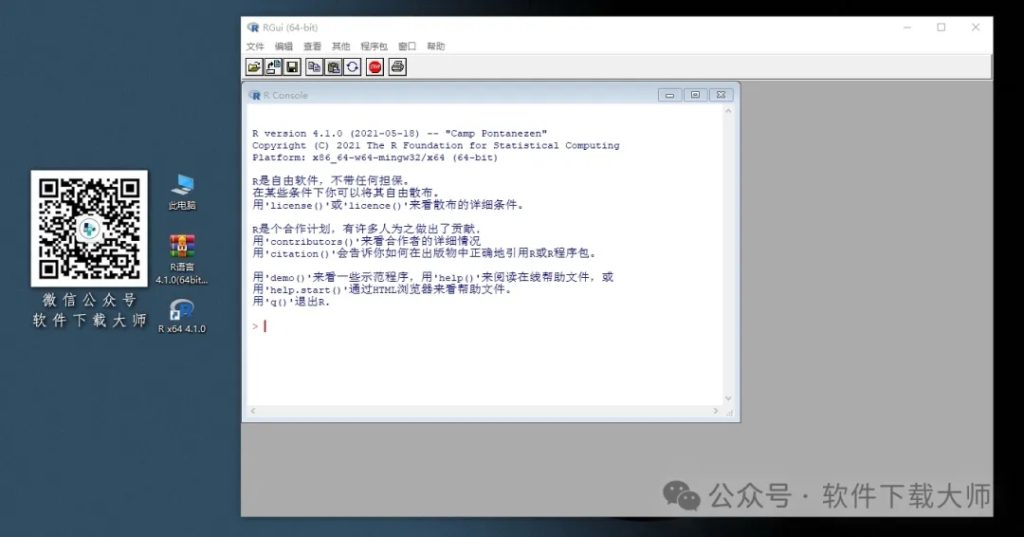Click the 'Copyright (C) 2021' line
1024x537 pixels.
pos(436,146)
